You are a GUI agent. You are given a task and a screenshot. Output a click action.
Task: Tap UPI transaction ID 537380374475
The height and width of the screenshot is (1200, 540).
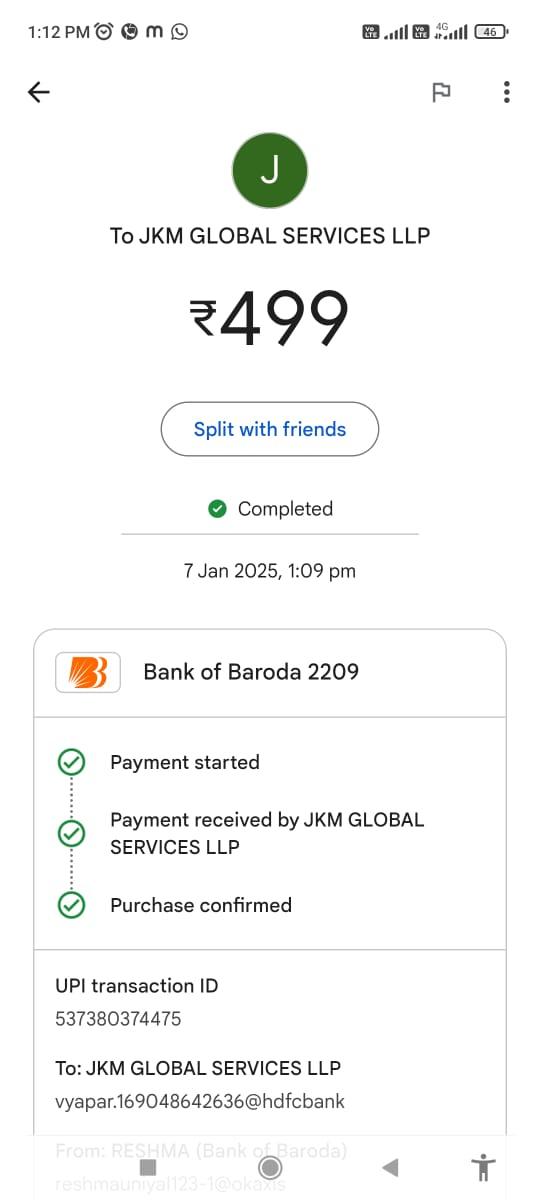coord(118,1019)
